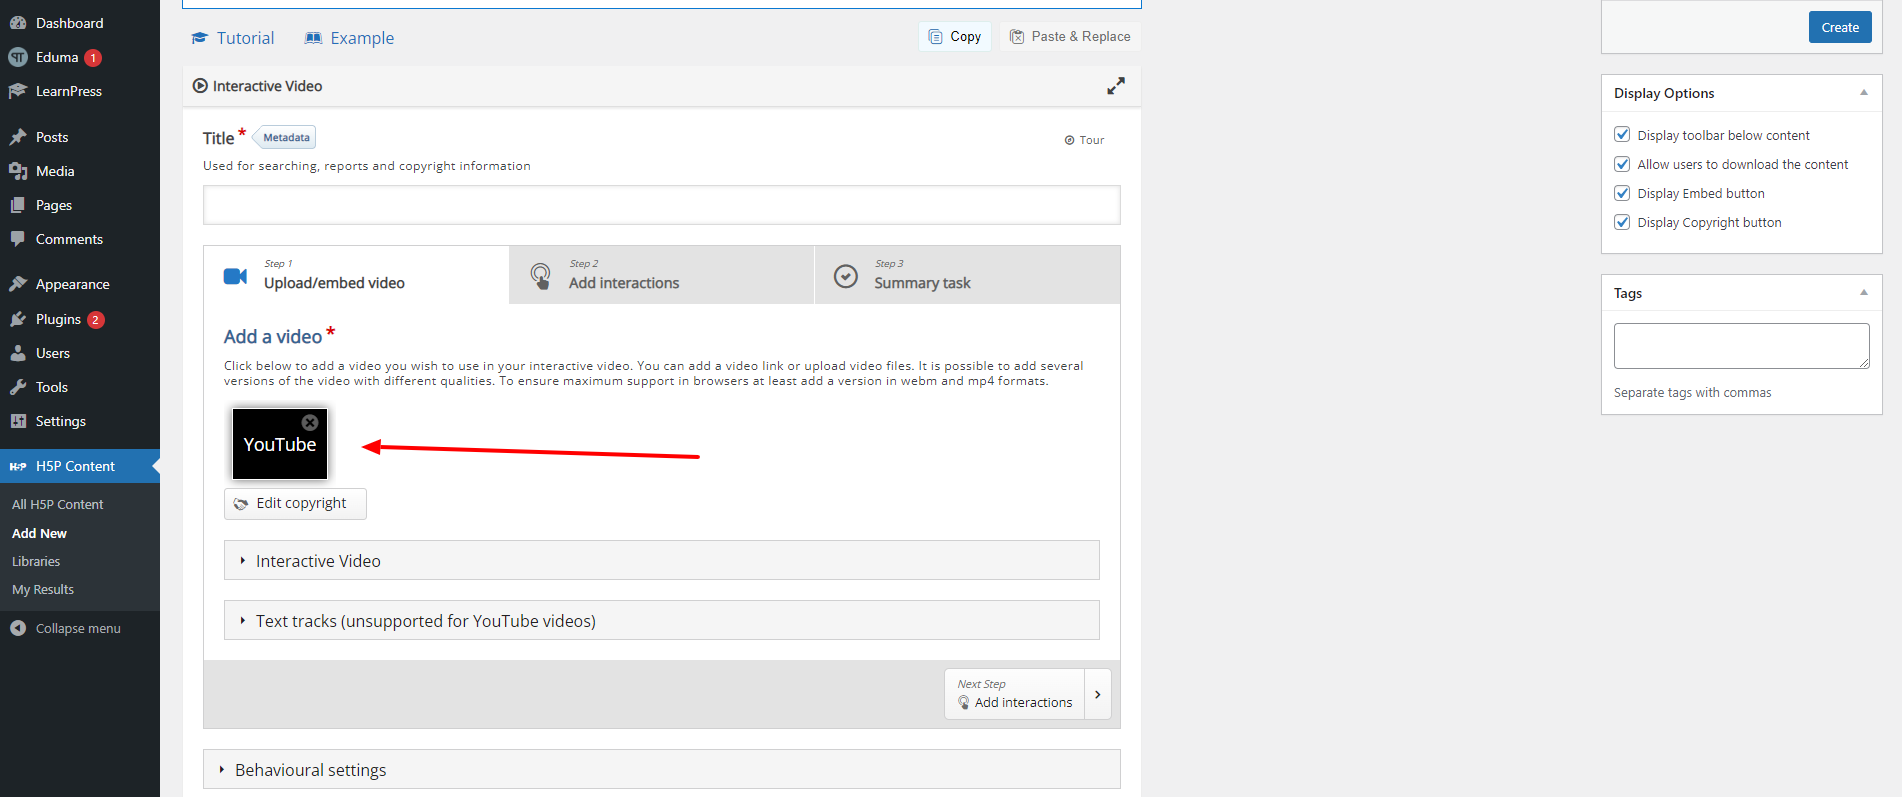Click the Comments bubble icon

[18, 239]
